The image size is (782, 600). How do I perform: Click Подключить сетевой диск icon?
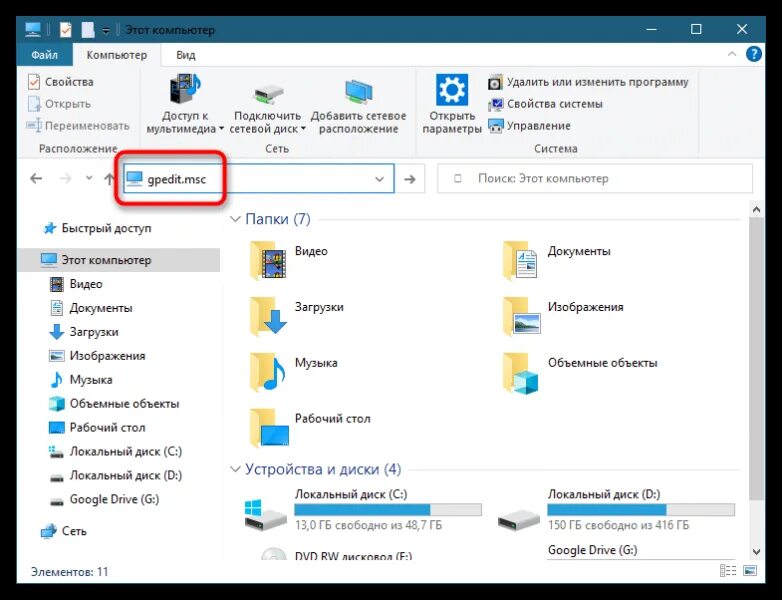point(268,93)
